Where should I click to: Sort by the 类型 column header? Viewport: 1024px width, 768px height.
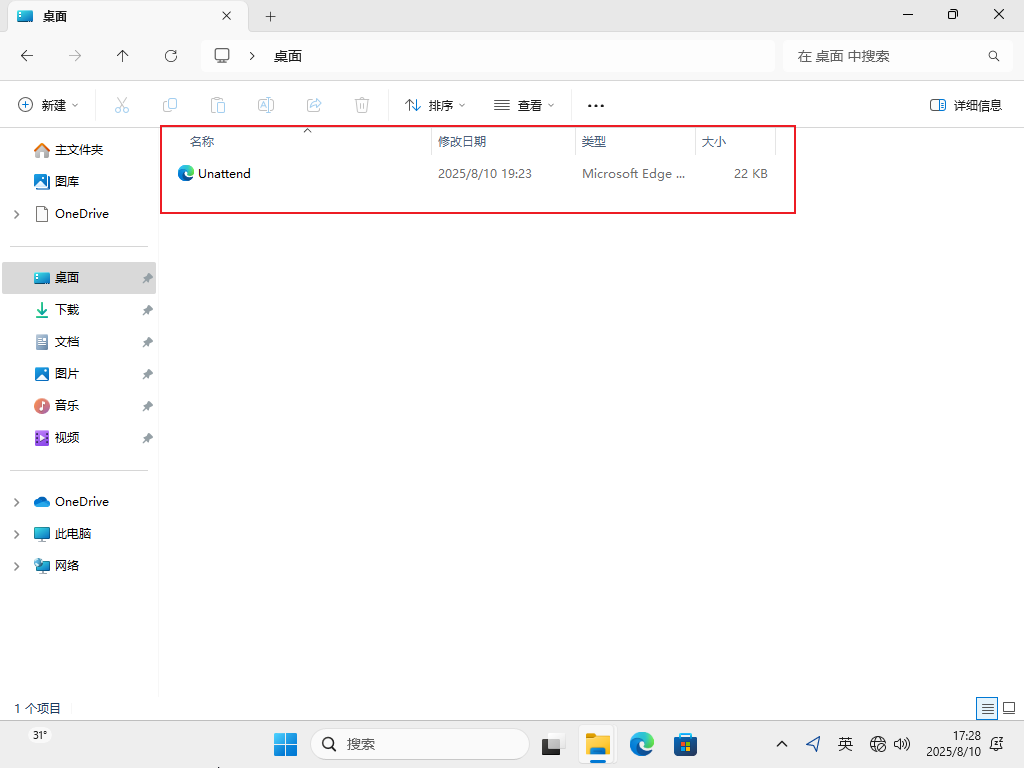pos(594,142)
